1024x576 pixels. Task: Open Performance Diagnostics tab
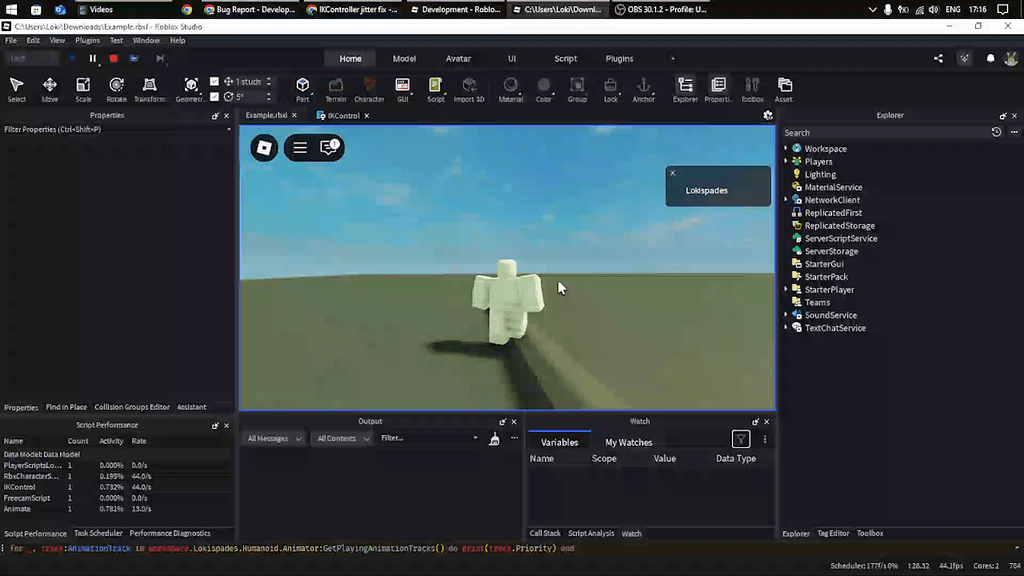[170, 534]
